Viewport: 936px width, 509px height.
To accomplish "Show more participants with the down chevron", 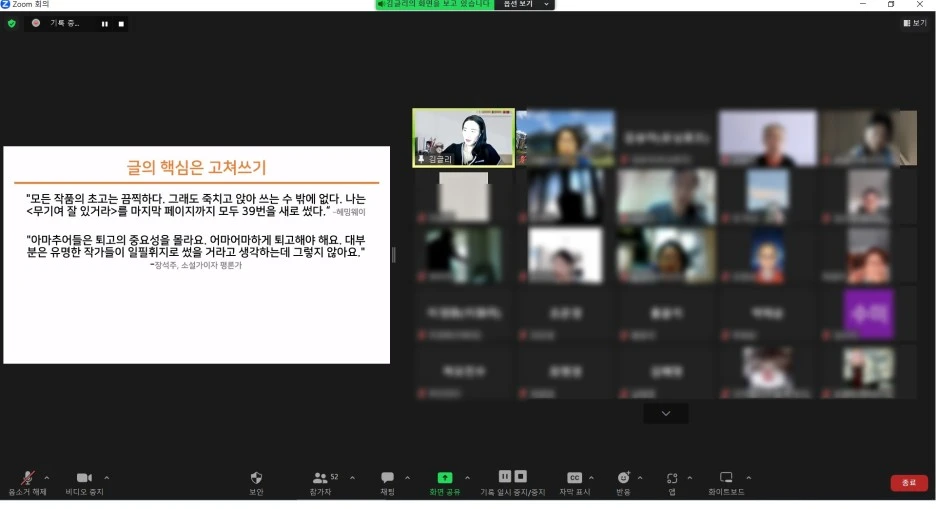I will click(666, 414).
